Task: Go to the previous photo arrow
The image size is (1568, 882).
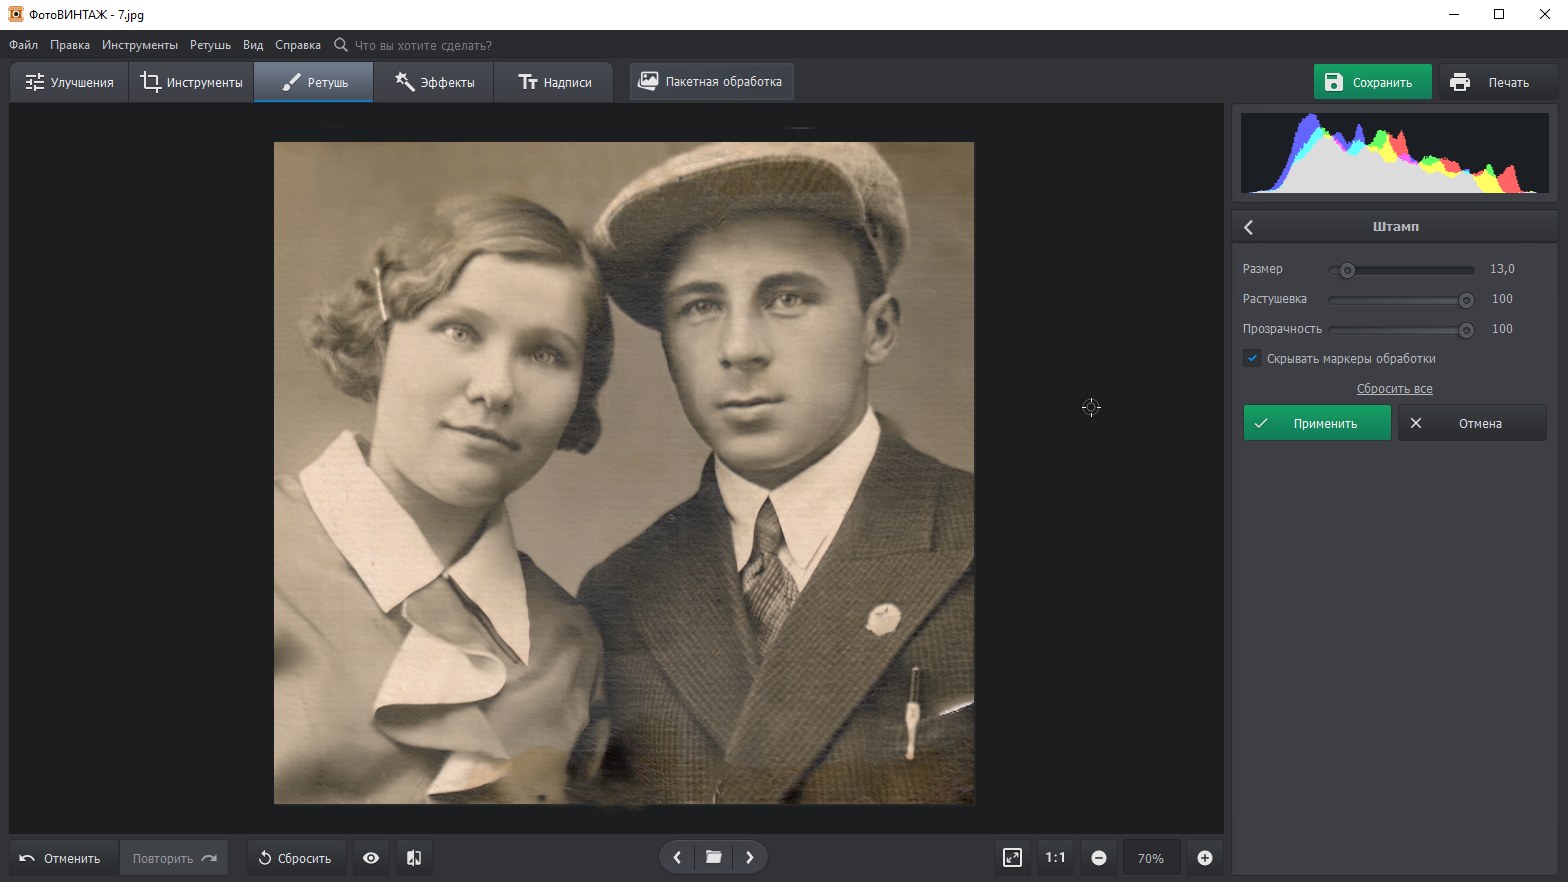Action: tap(677, 857)
